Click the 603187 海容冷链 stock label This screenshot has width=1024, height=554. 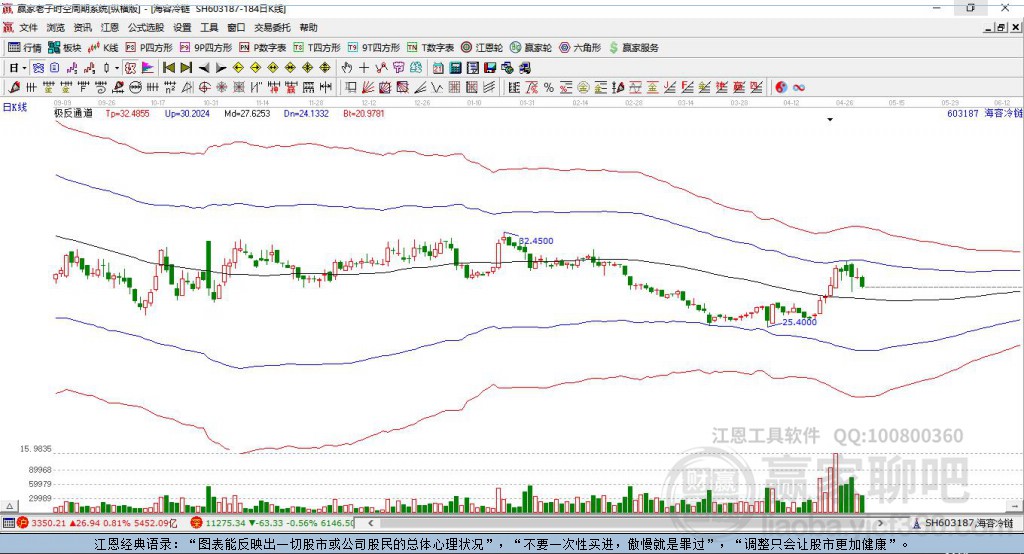[x=984, y=113]
